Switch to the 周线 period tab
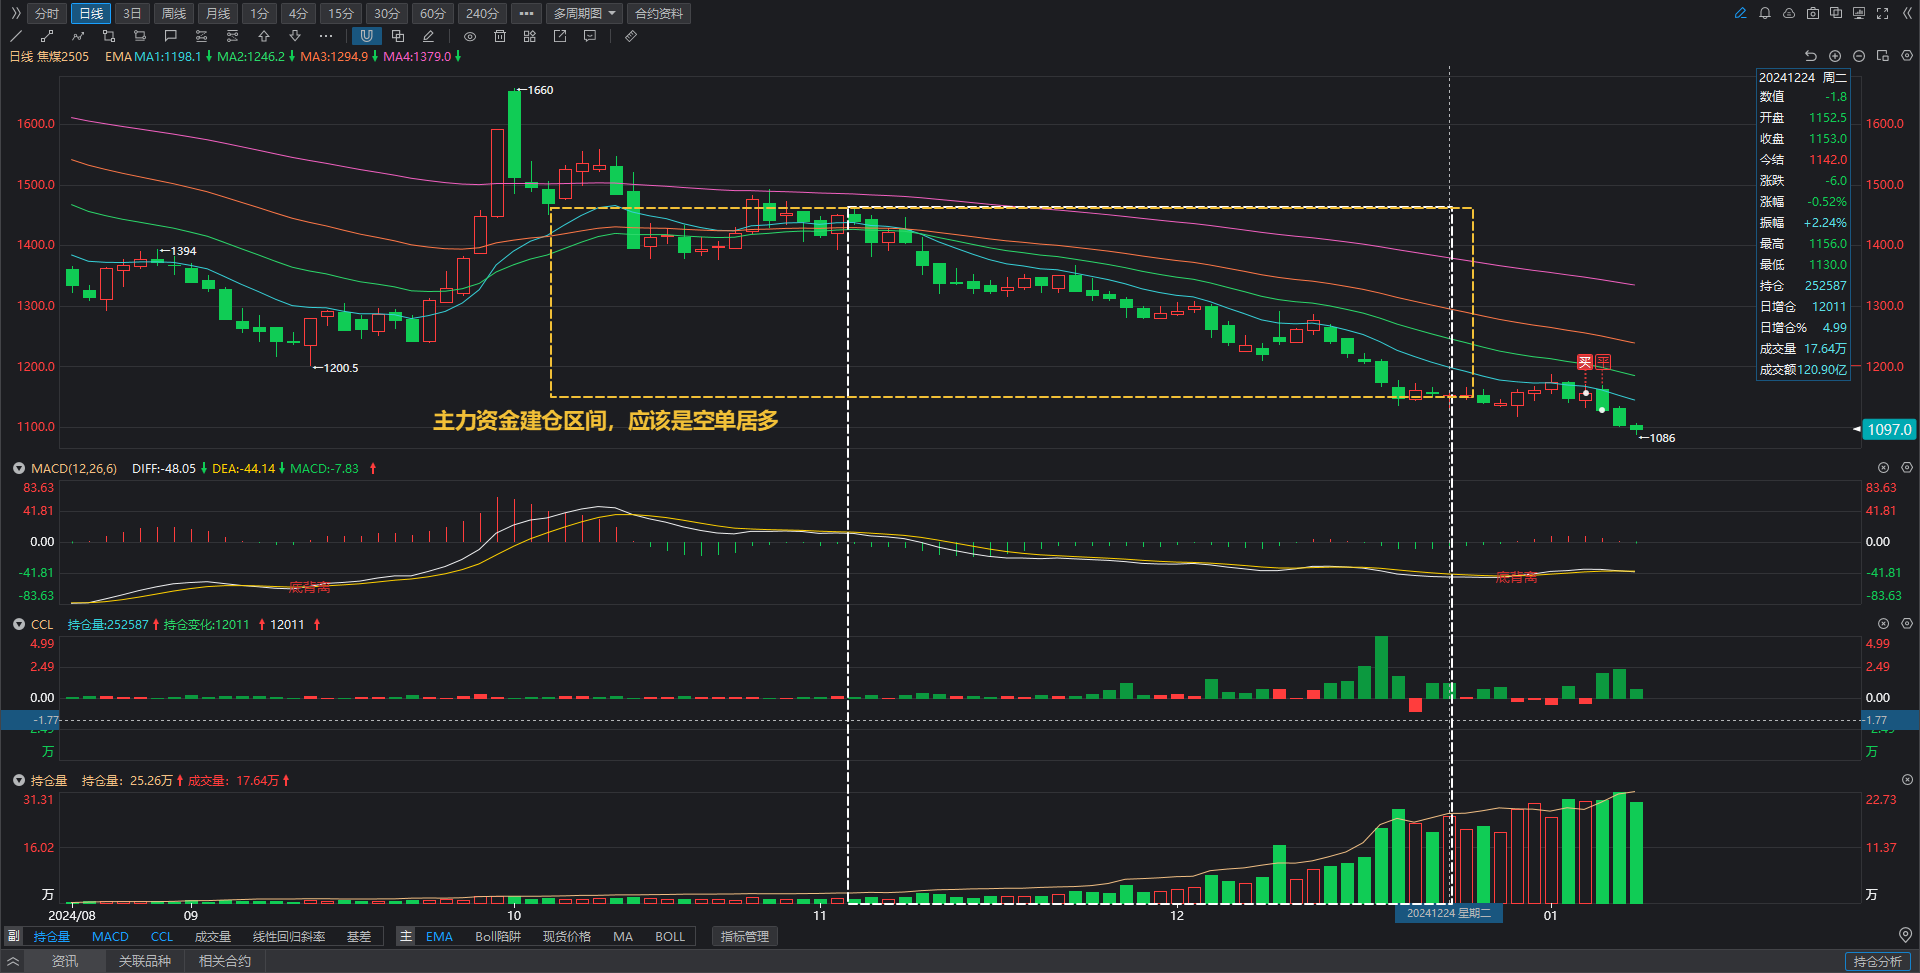The height and width of the screenshot is (973, 1920). tap(174, 13)
